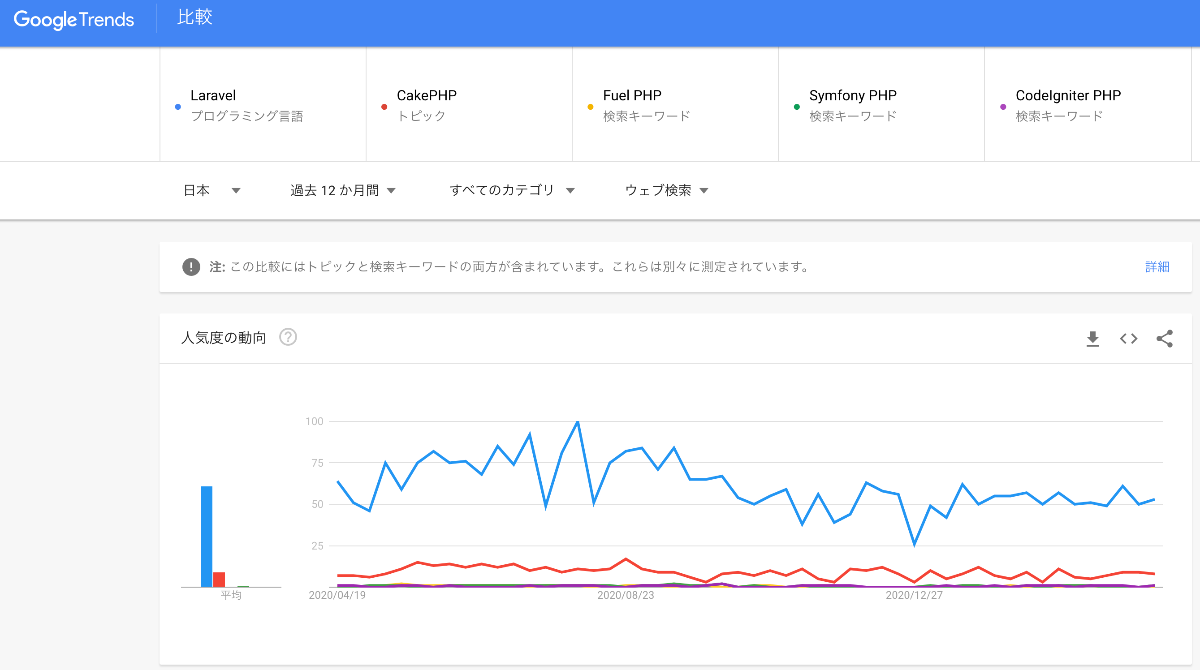Click the 2020/04/19 axis date

[x=338, y=596]
